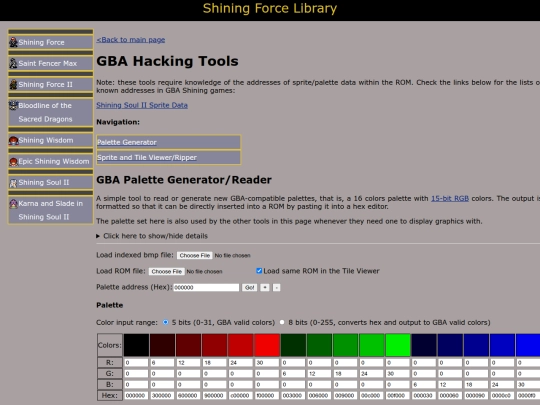This screenshot has width=540, height=405.
Task: Open Kama and Slade in Shining Soul II
Action: click(x=51, y=210)
